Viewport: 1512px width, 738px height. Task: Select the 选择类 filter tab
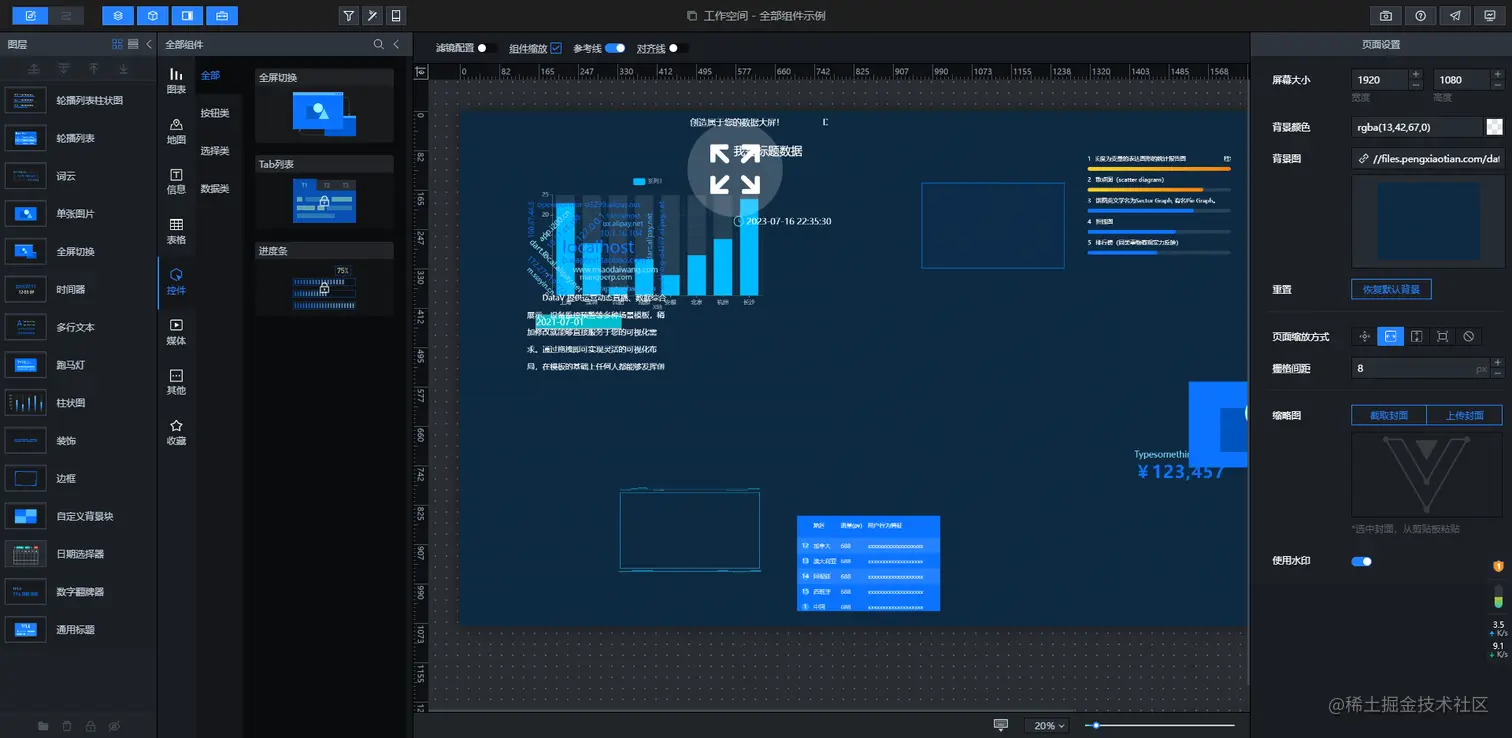[x=215, y=151]
